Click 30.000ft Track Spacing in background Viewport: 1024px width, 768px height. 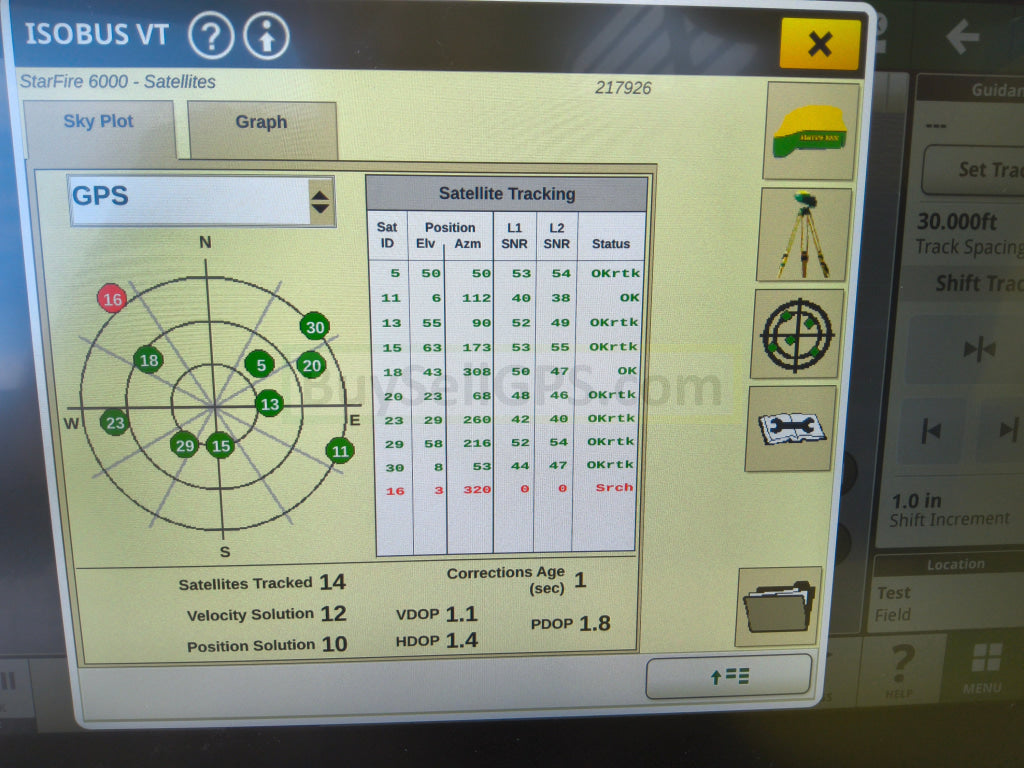(x=969, y=233)
